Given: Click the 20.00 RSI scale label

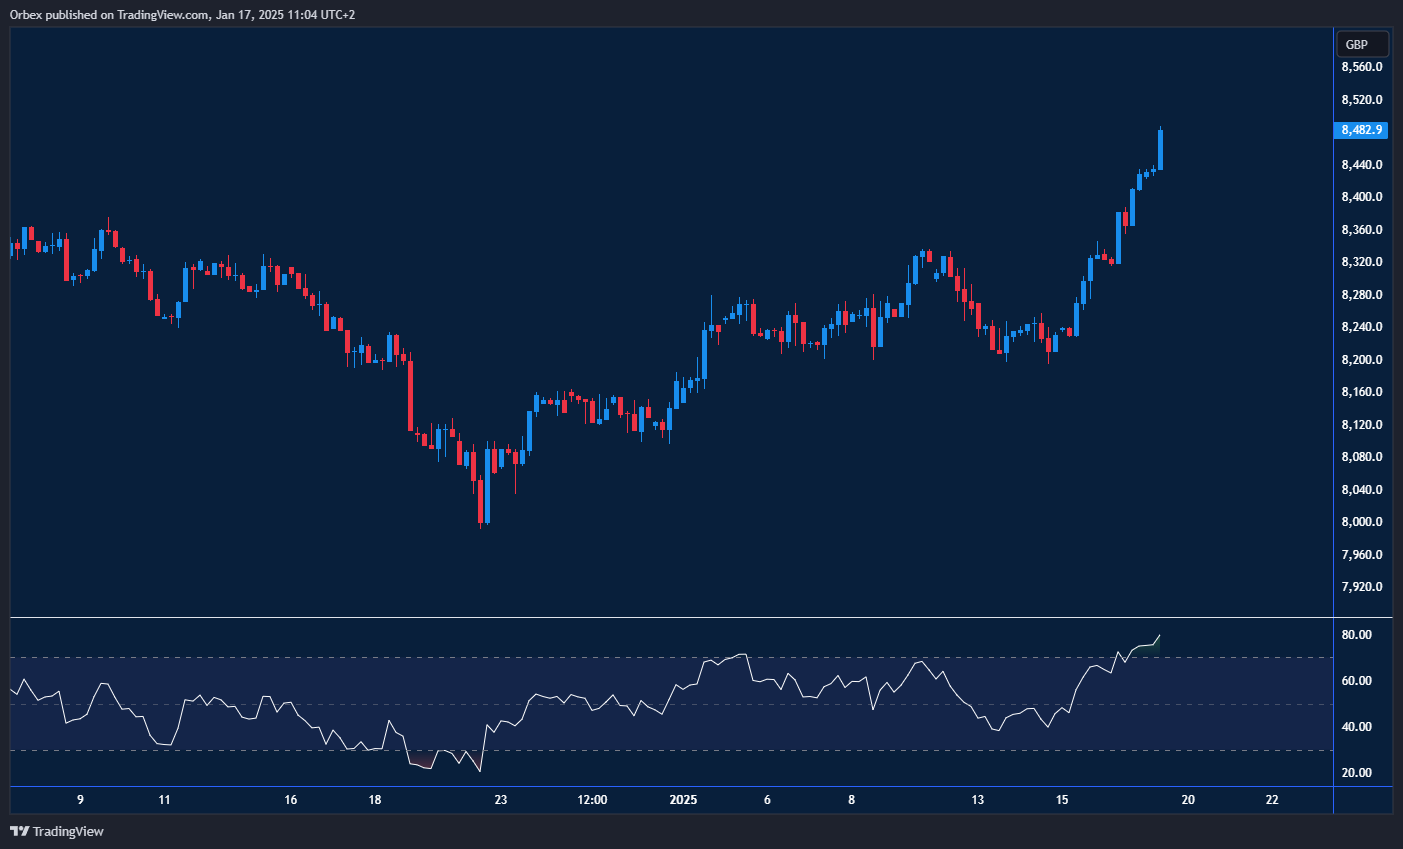Looking at the screenshot, I should coord(1357,773).
